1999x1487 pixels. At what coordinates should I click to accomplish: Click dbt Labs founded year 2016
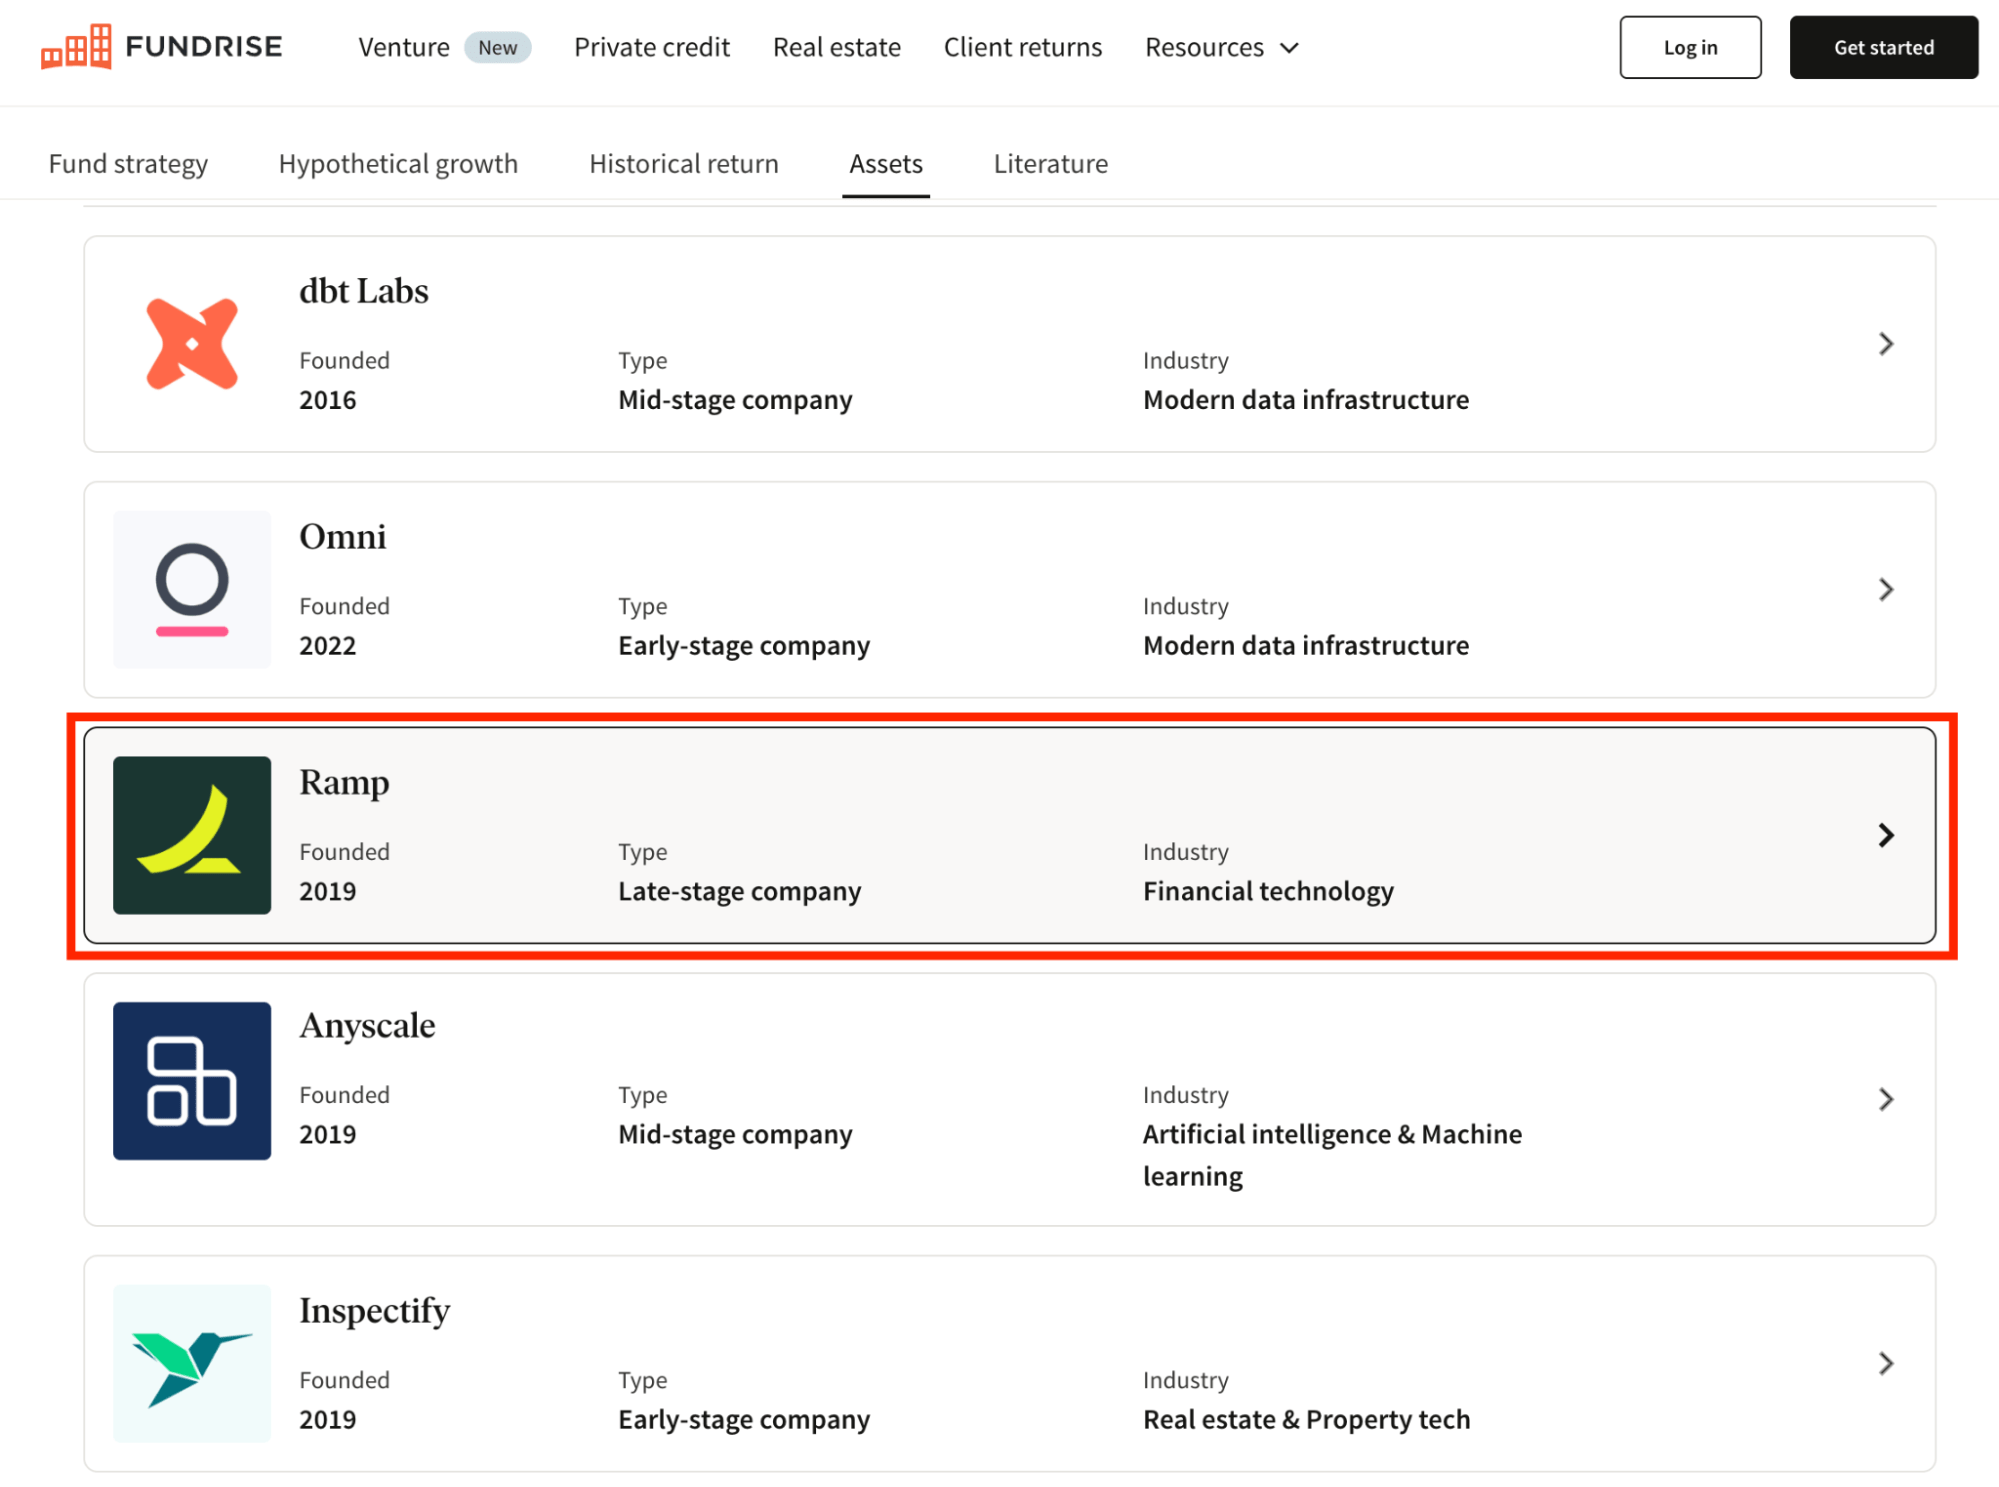[x=328, y=400]
